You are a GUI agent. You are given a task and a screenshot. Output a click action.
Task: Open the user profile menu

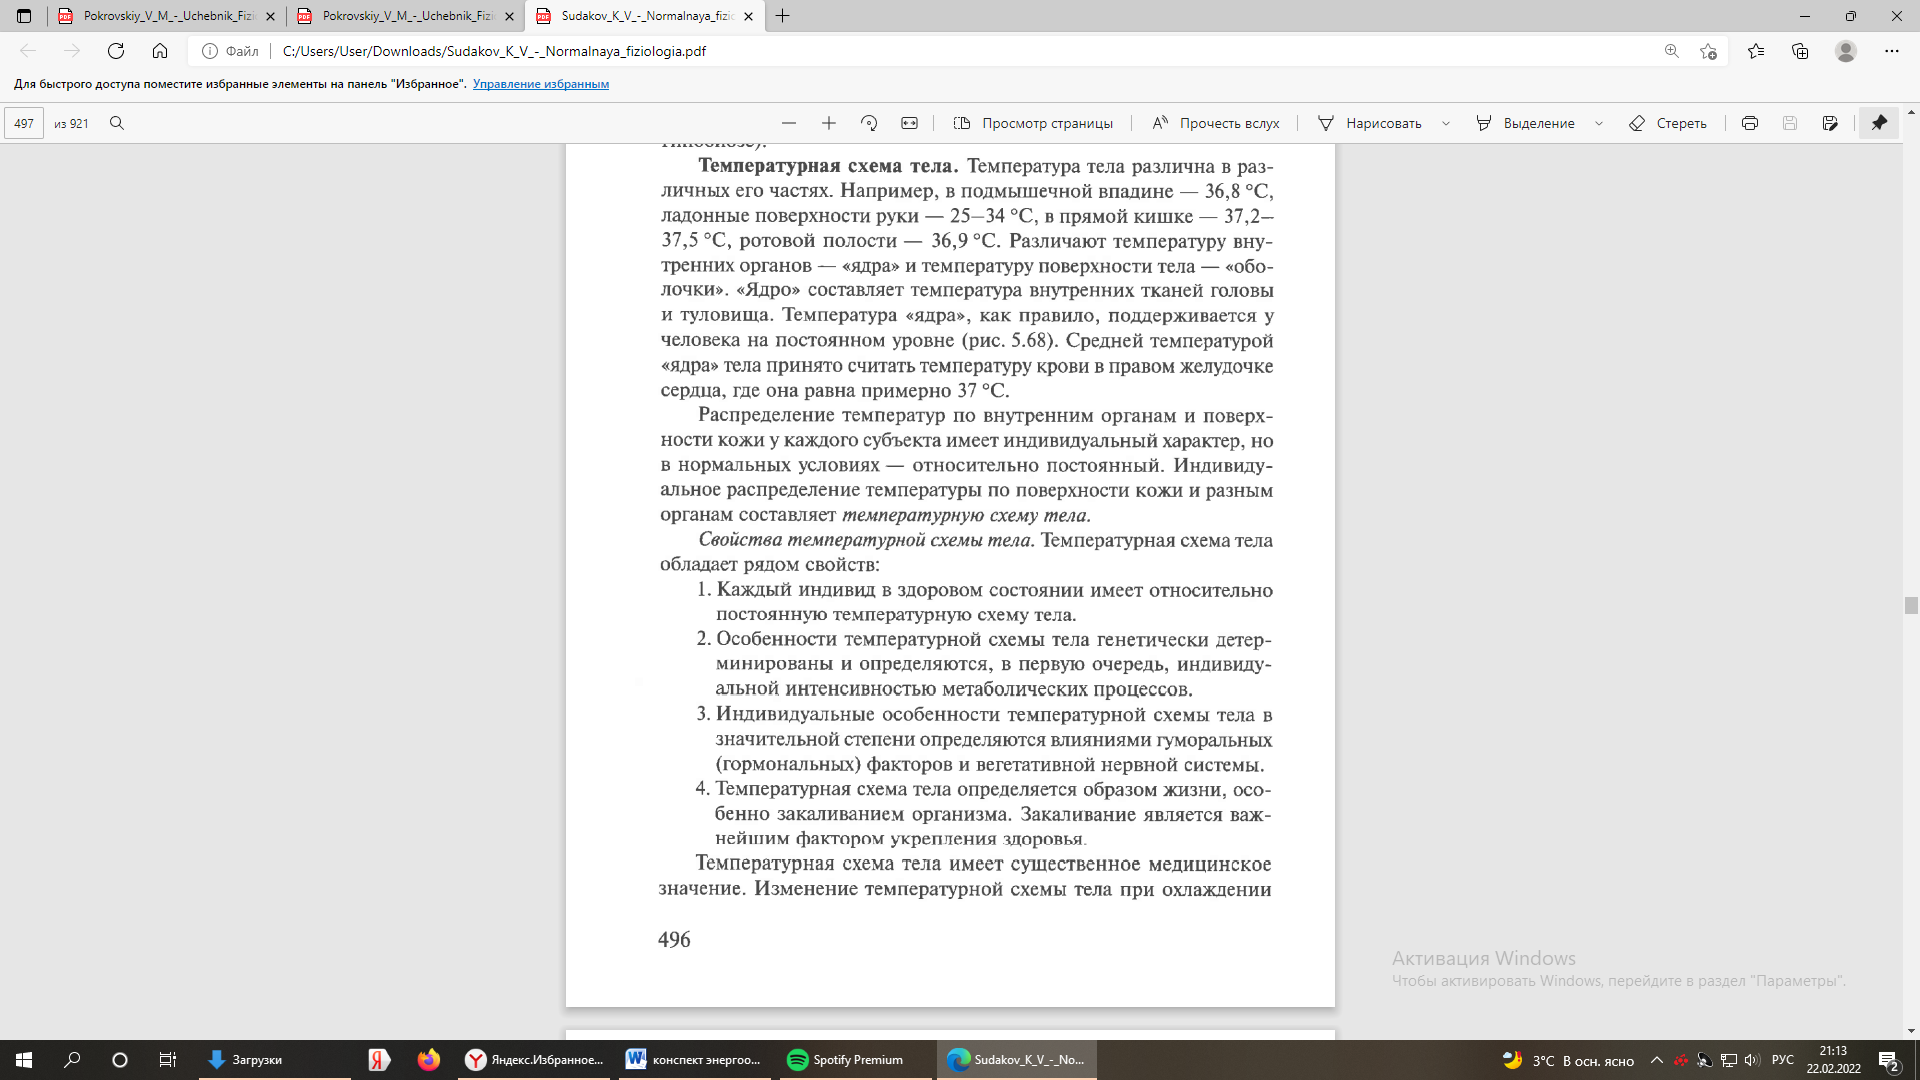pyautogui.click(x=1846, y=51)
